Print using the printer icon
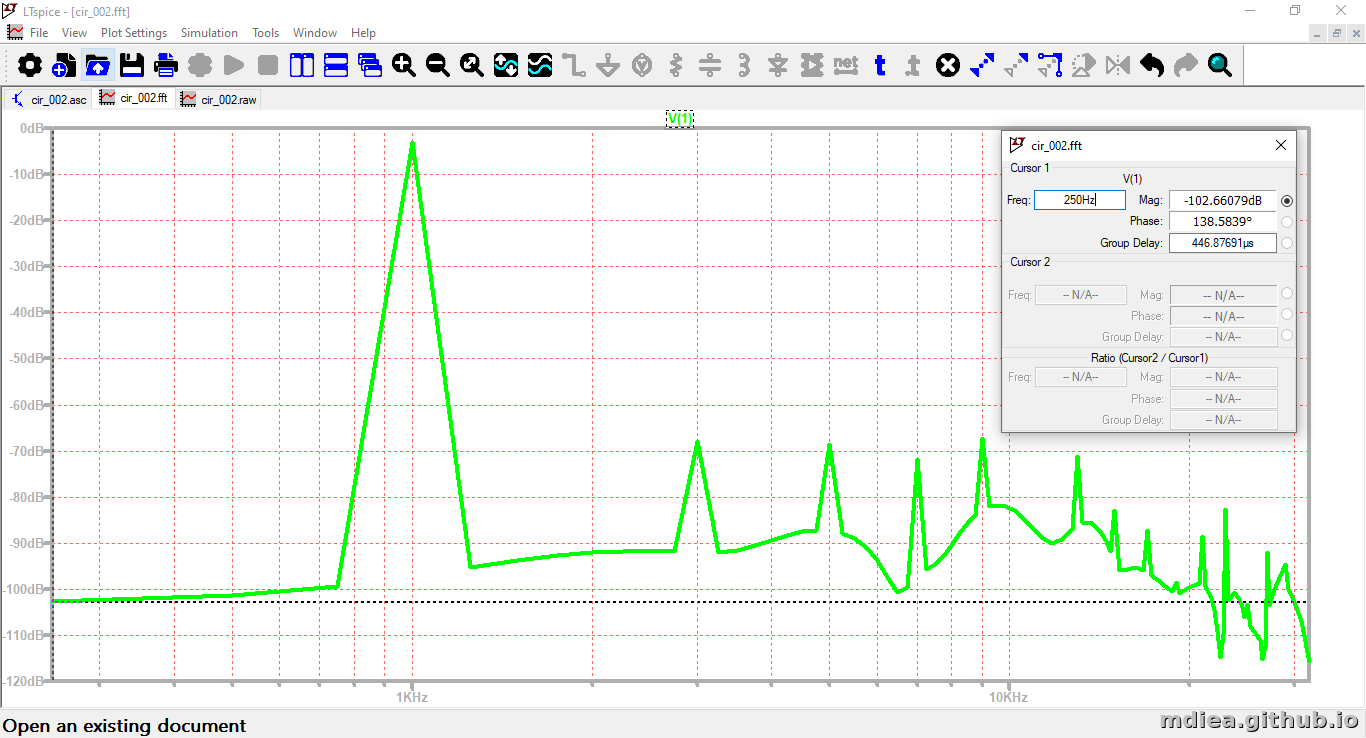This screenshot has width=1366, height=738. [x=166, y=66]
